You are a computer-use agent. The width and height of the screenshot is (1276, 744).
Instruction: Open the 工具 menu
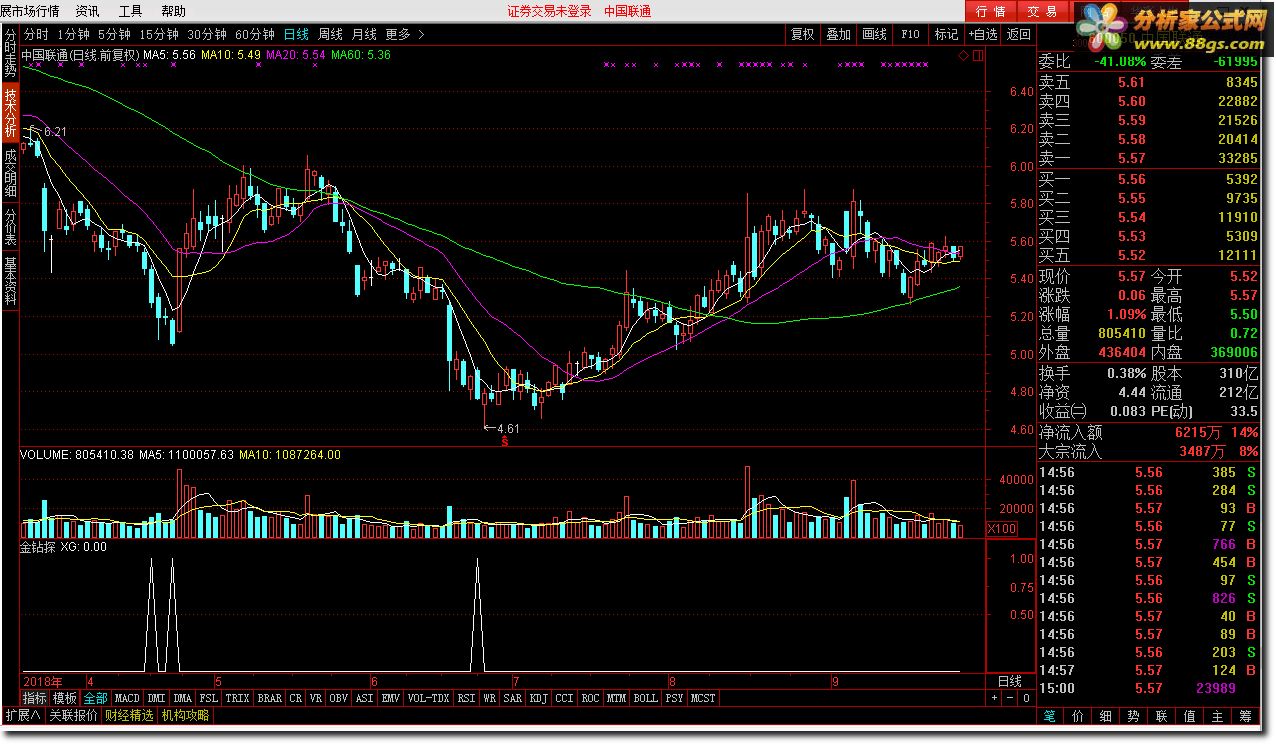point(130,11)
